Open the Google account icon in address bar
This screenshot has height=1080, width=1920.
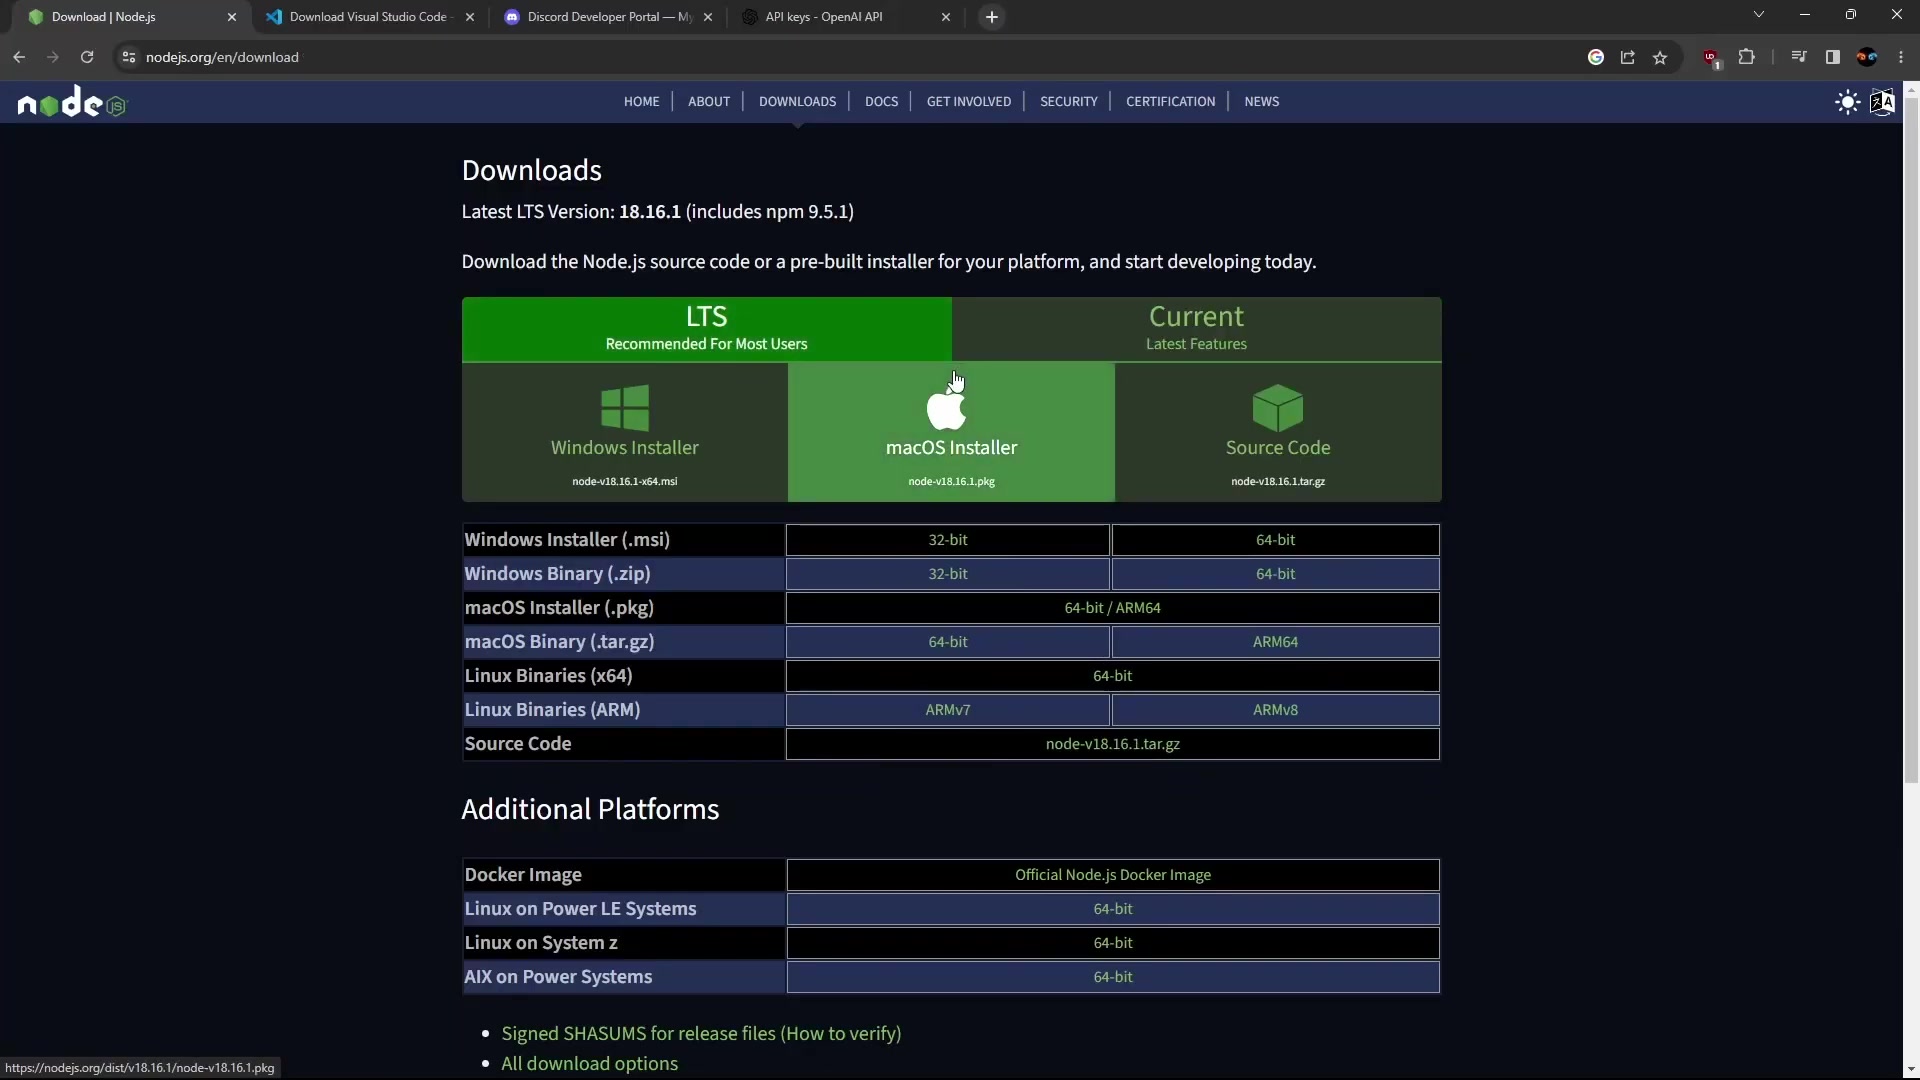(1596, 57)
